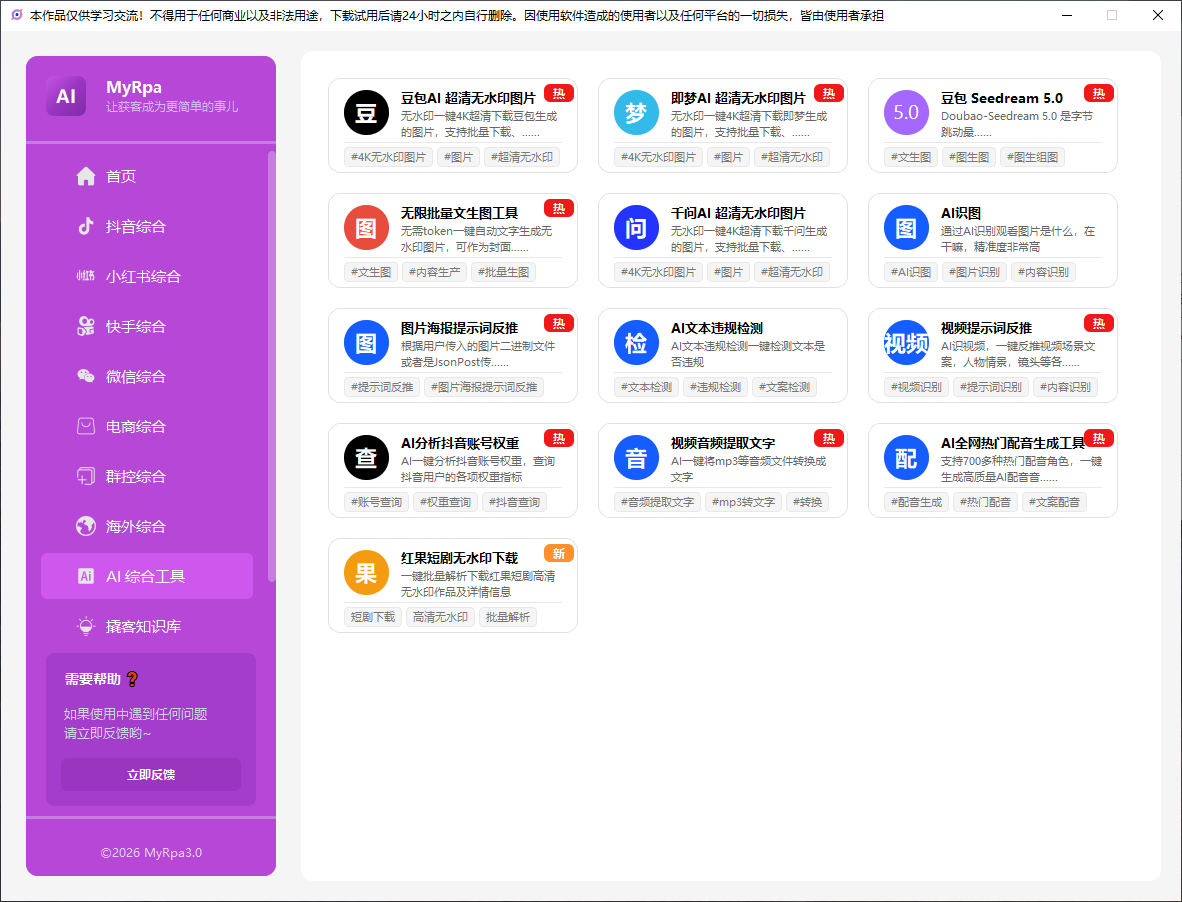1182x902 pixels.
Task: Click the #AI识图 tag
Action: [911, 272]
